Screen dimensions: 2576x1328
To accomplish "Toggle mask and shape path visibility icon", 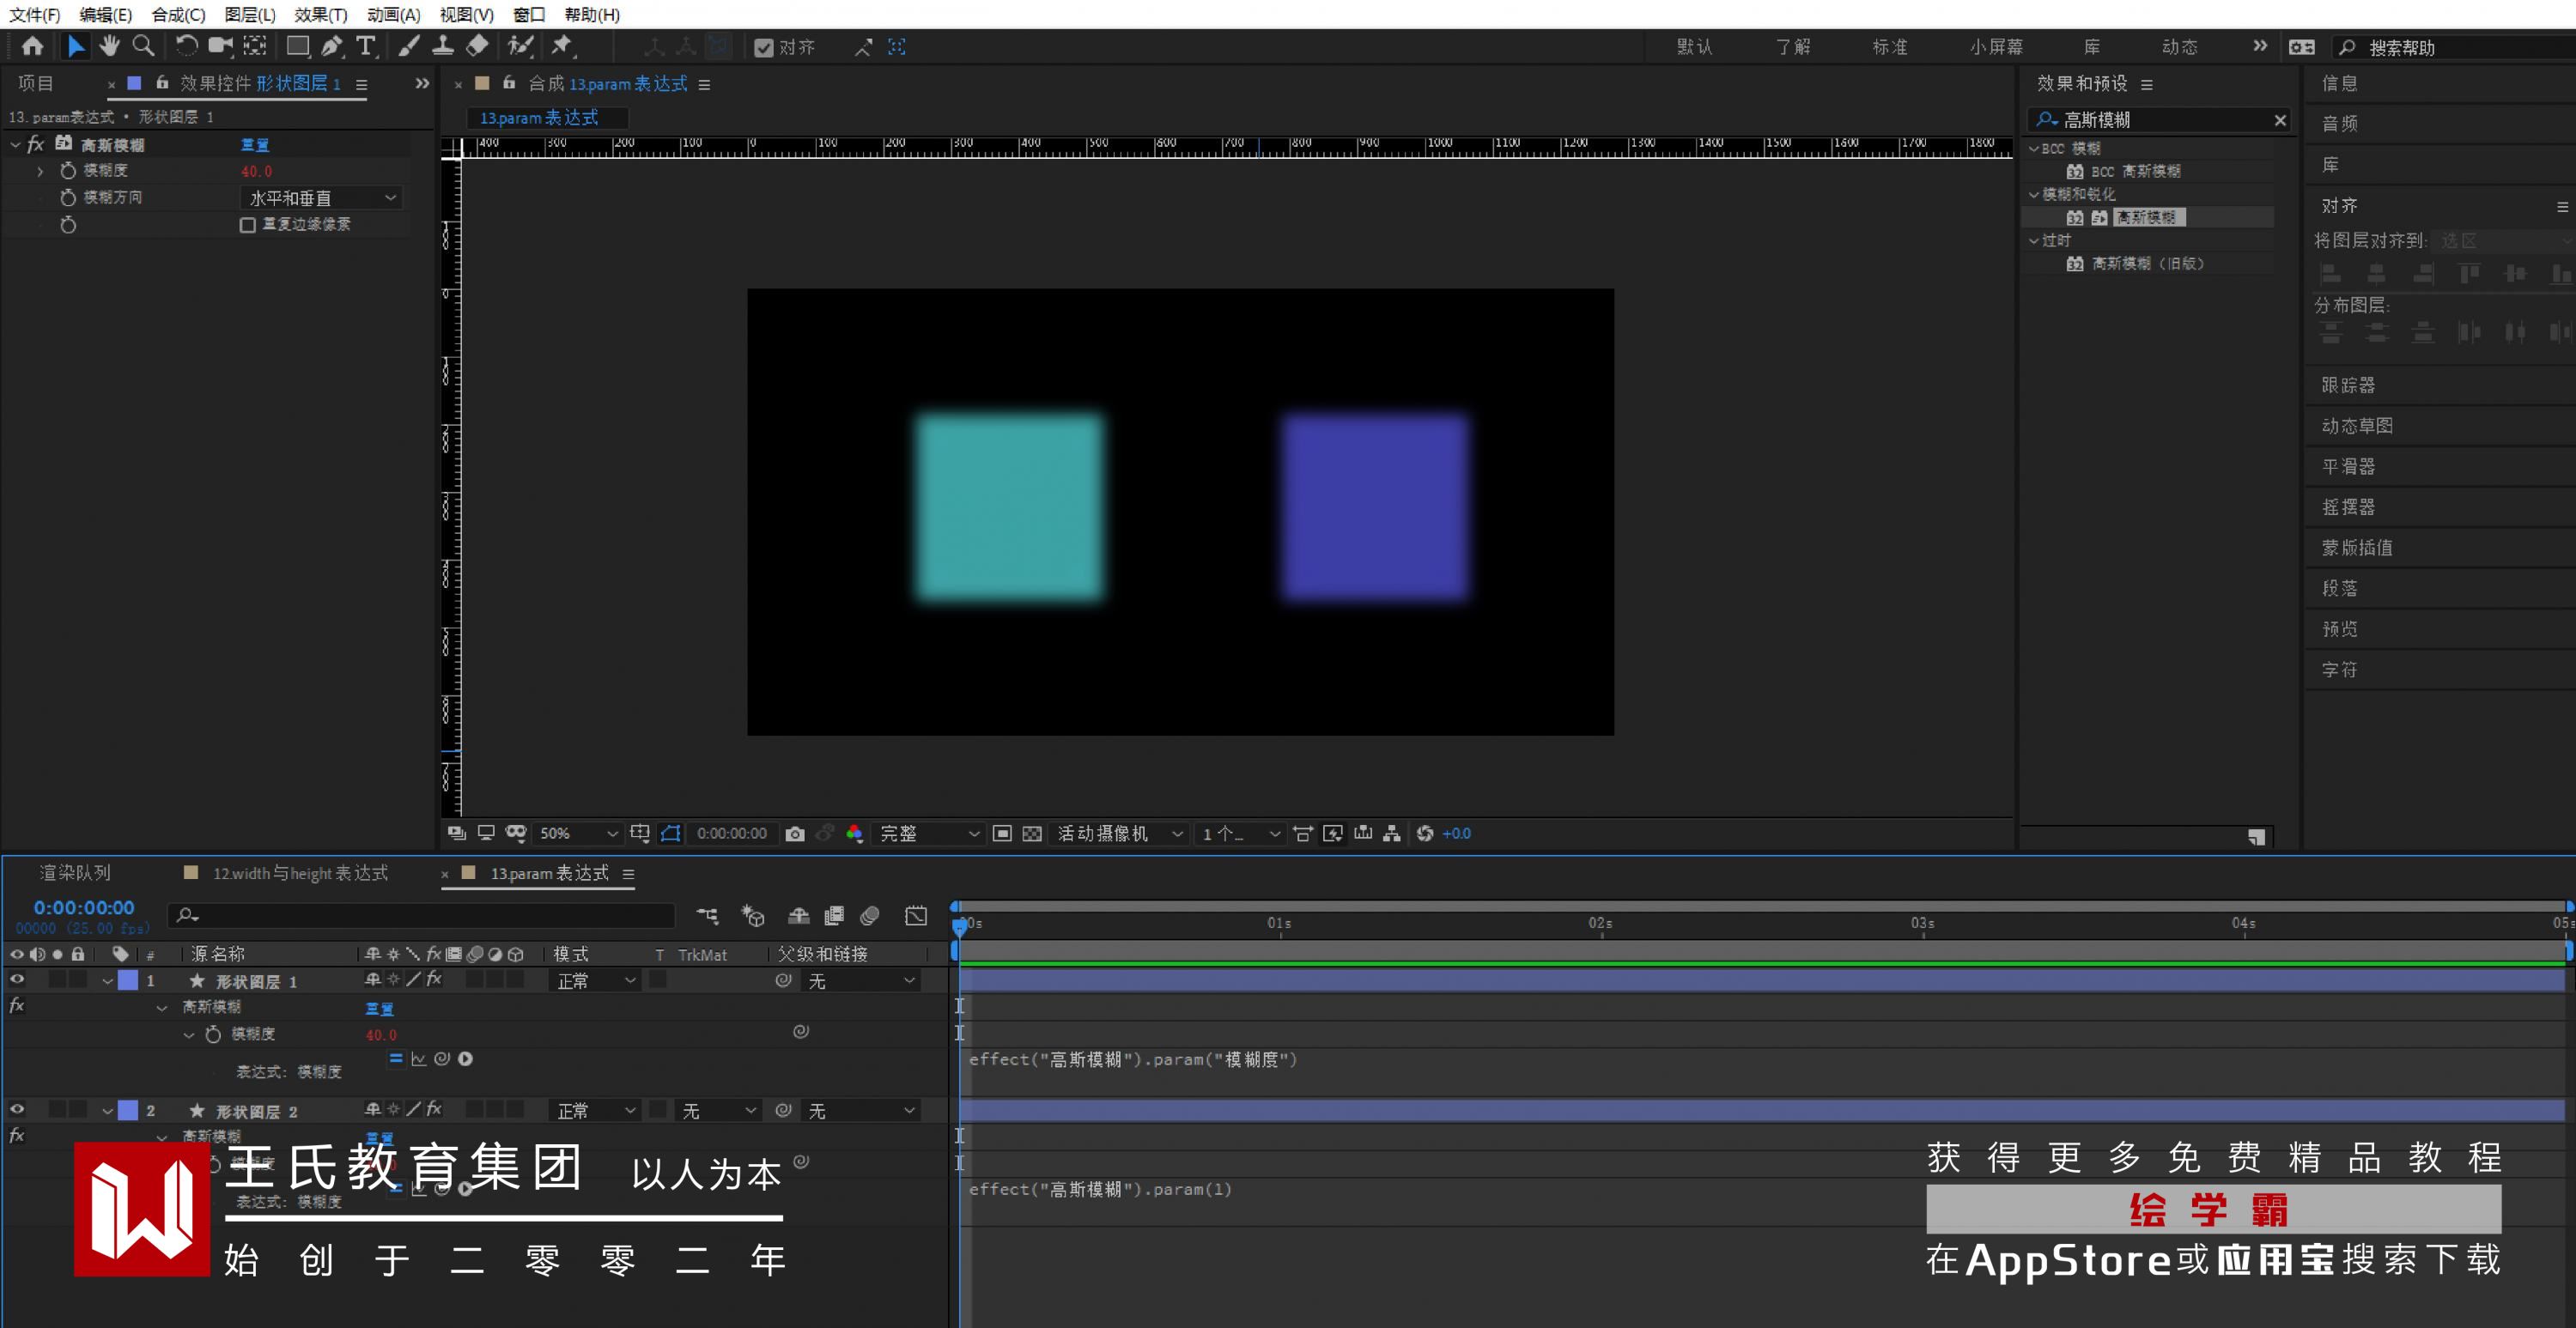I will pos(671,833).
